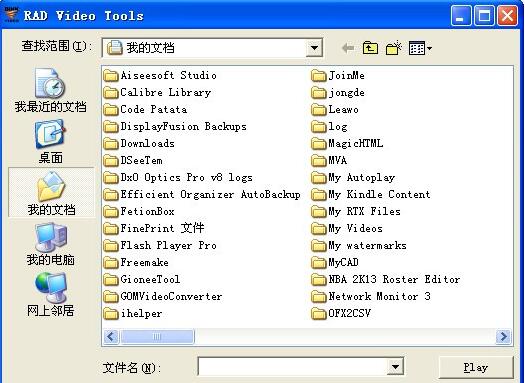Click the My Videos folder name
The height and width of the screenshot is (383, 525).
tap(355, 229)
